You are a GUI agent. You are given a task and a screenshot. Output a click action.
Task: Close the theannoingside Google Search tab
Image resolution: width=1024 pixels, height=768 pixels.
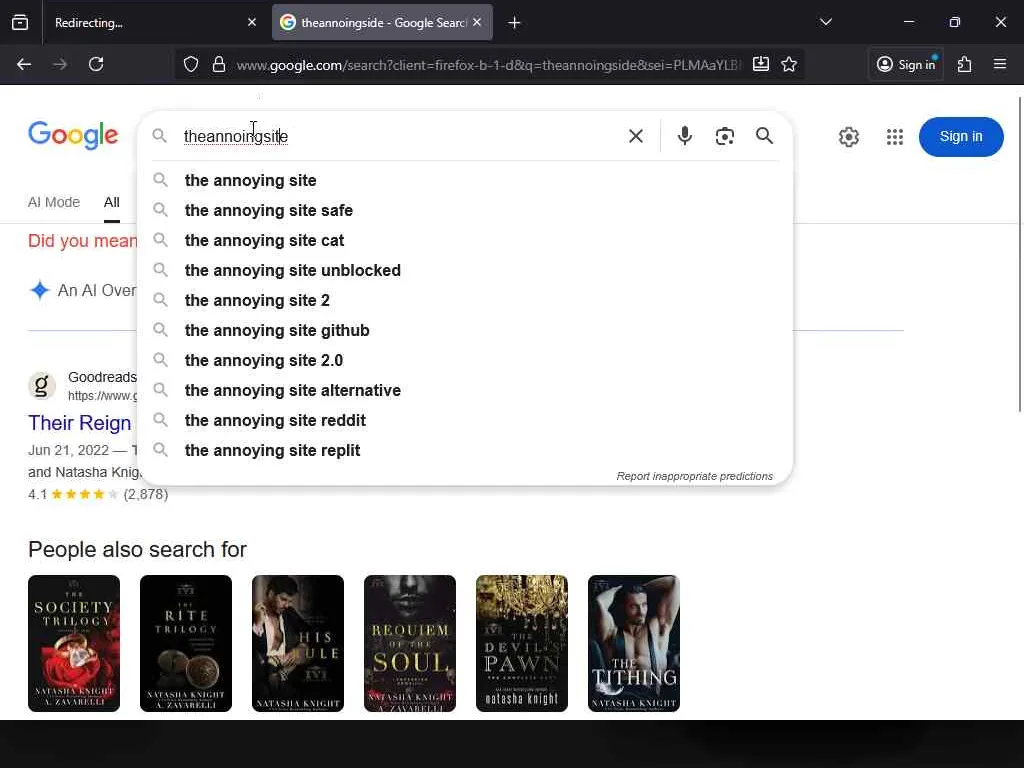pyautogui.click(x=477, y=22)
